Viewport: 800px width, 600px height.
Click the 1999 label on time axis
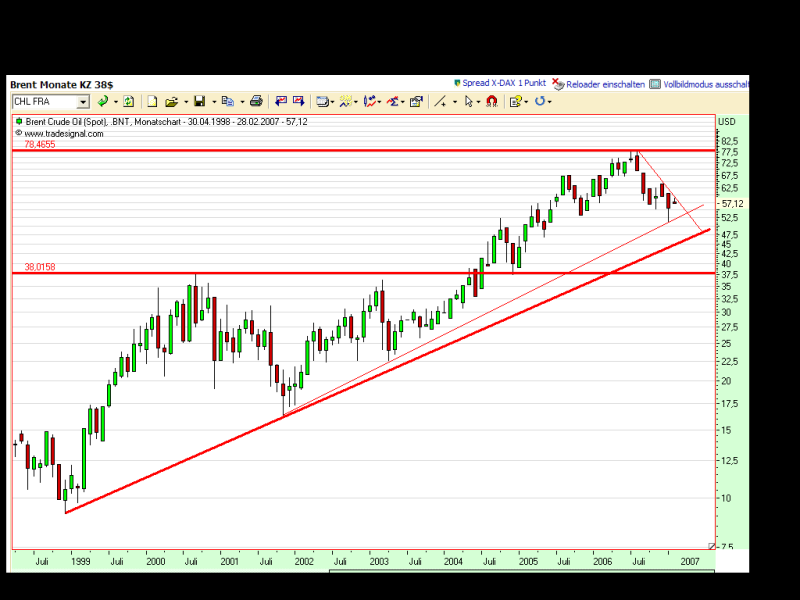(x=81, y=562)
